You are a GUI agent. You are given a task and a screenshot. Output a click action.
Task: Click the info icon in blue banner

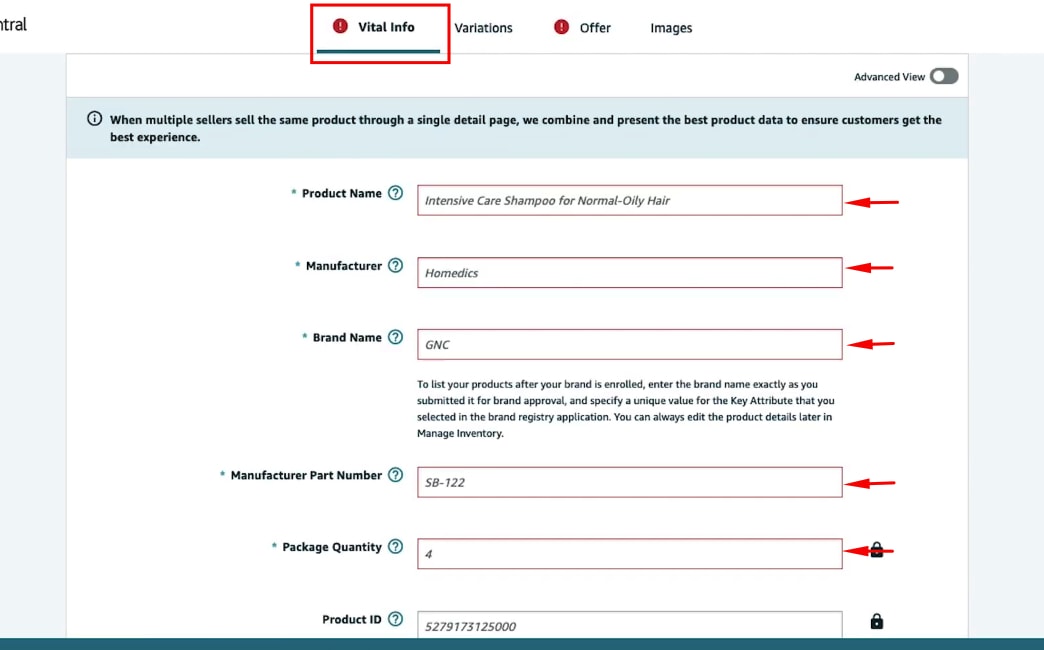pos(95,119)
